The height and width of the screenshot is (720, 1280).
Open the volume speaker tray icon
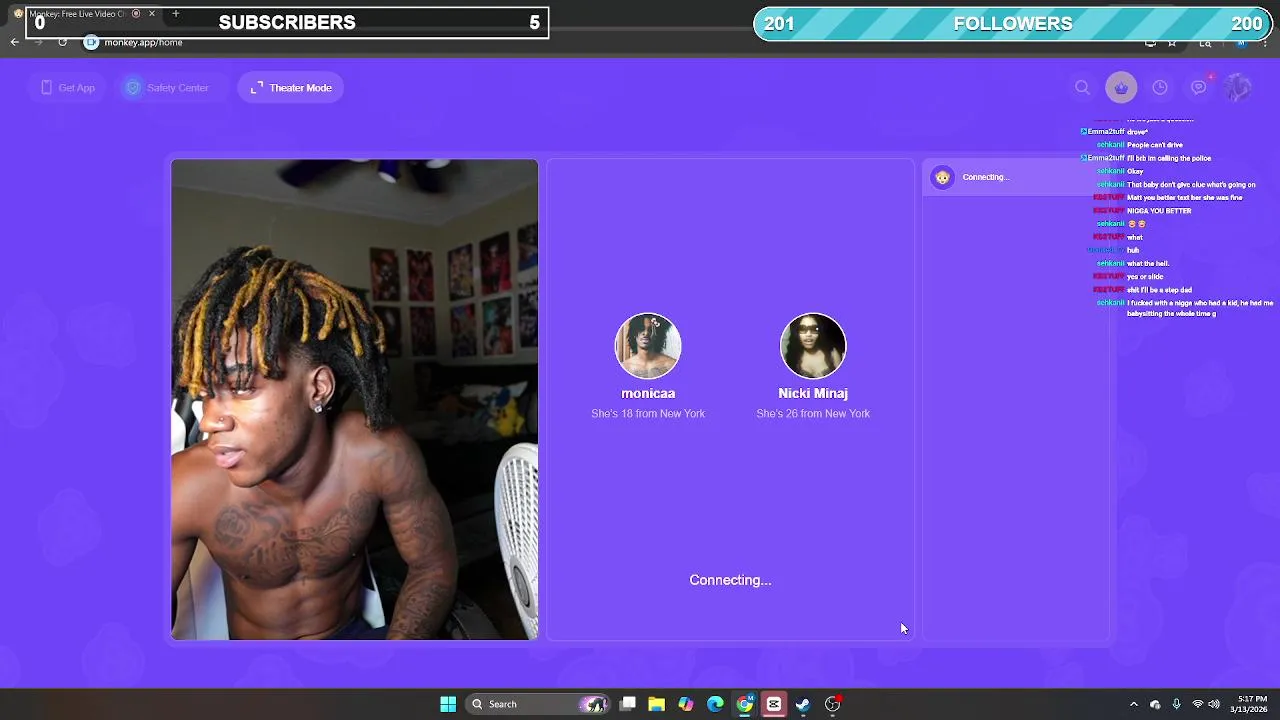tap(1214, 704)
